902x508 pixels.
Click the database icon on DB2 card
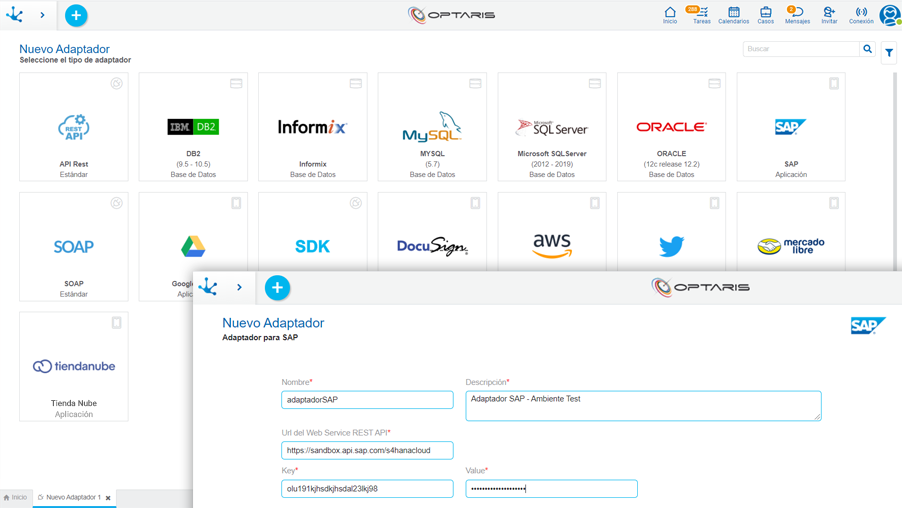click(x=236, y=83)
